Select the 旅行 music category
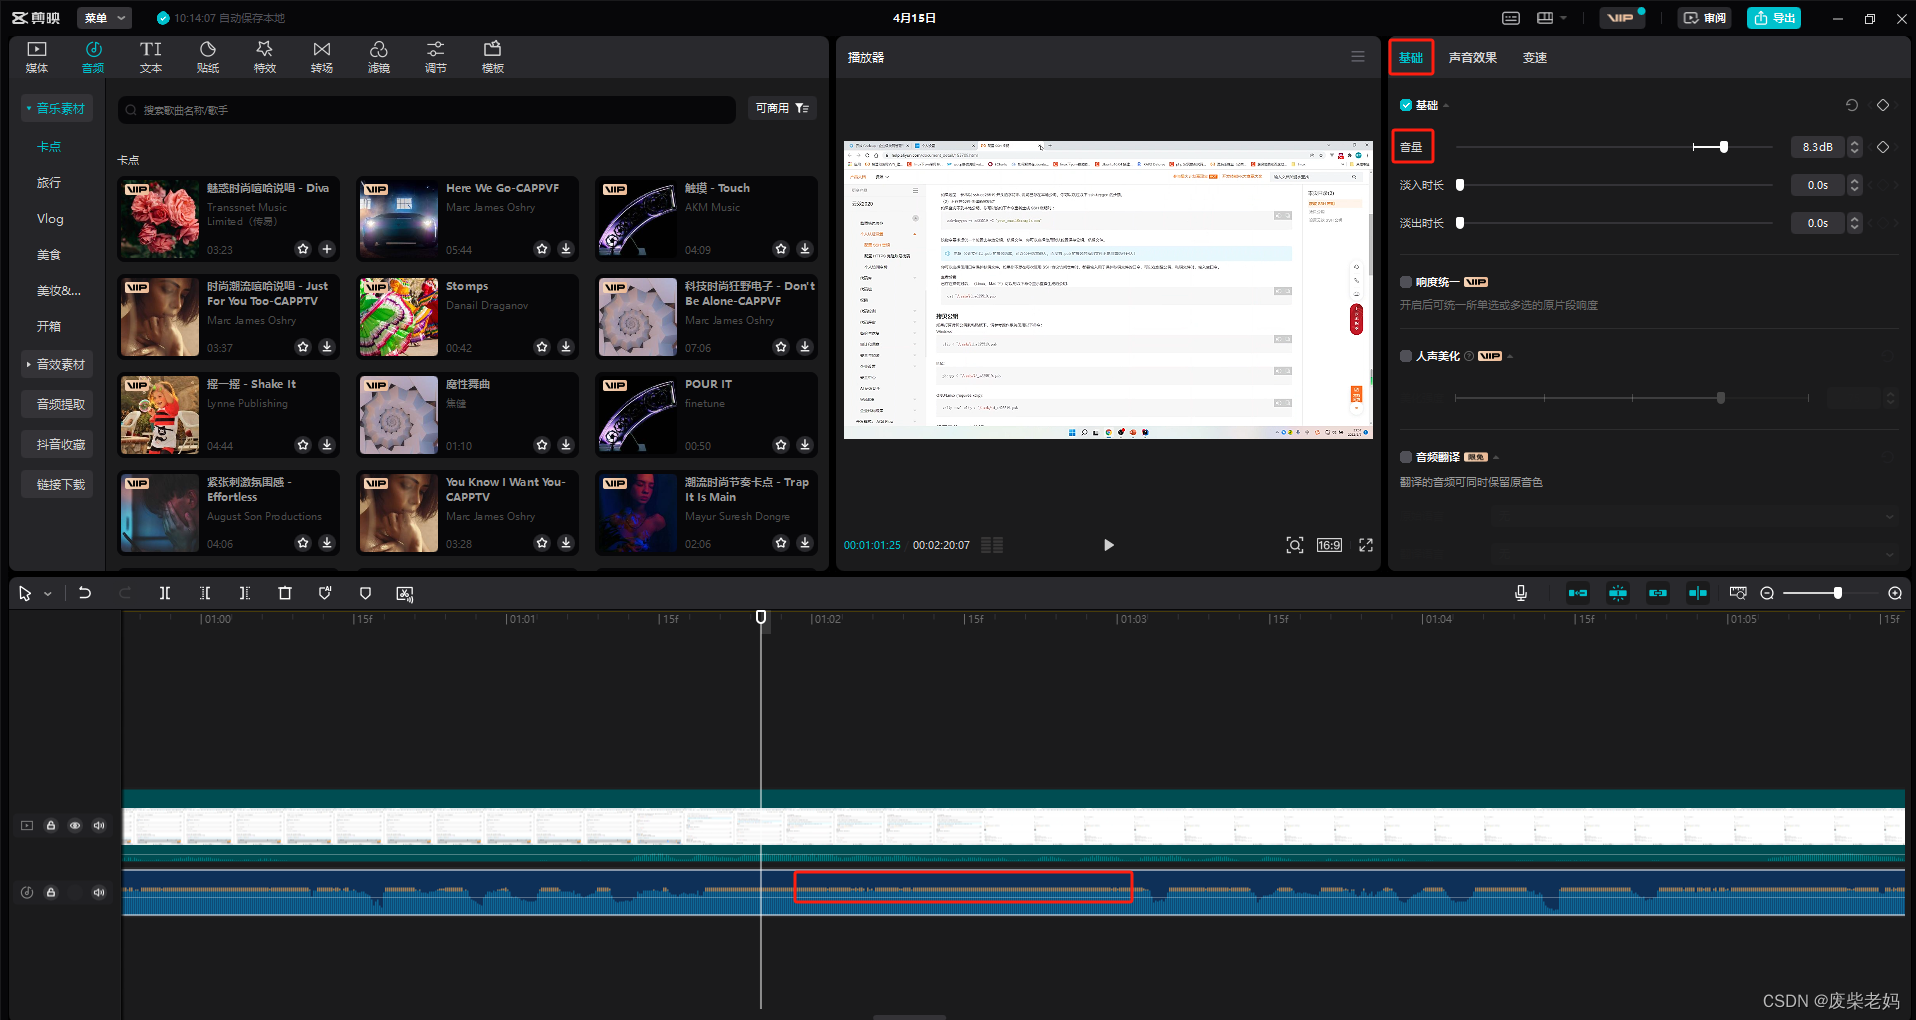This screenshot has height=1020, width=1916. 49,183
